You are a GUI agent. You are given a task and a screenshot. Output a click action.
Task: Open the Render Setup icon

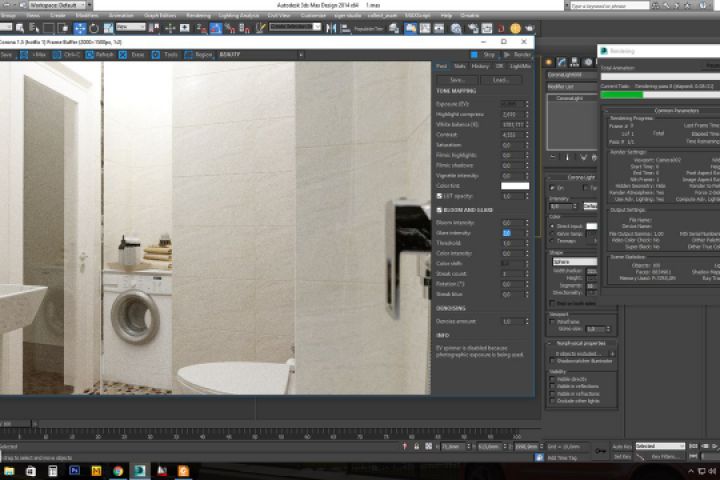pos(472,28)
